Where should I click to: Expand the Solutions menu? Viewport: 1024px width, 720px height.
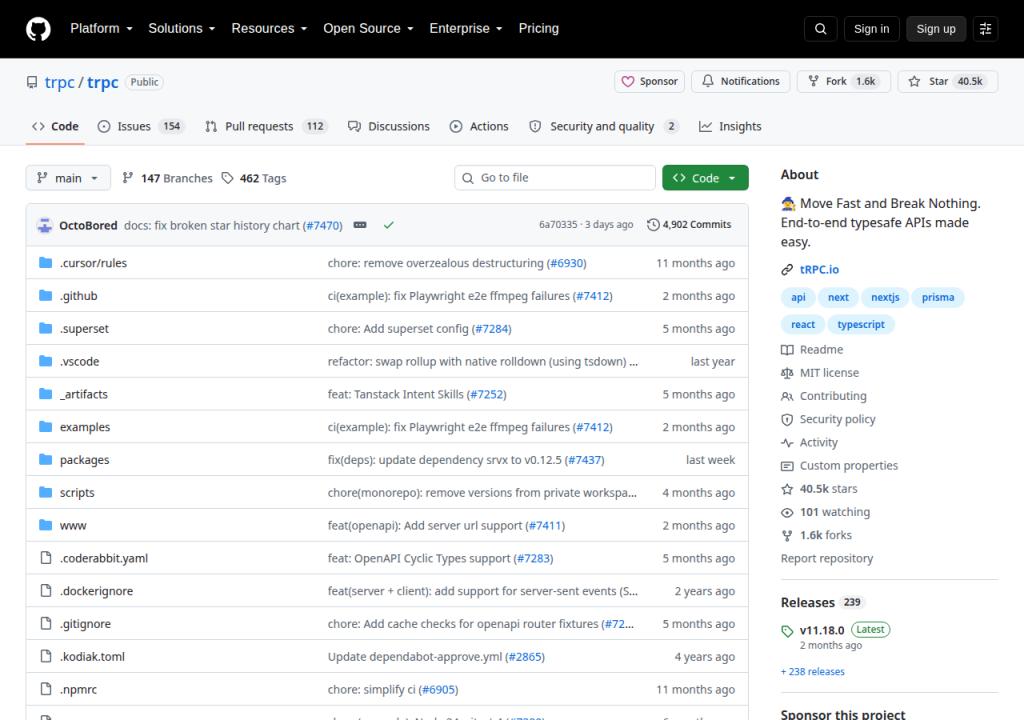[182, 29]
